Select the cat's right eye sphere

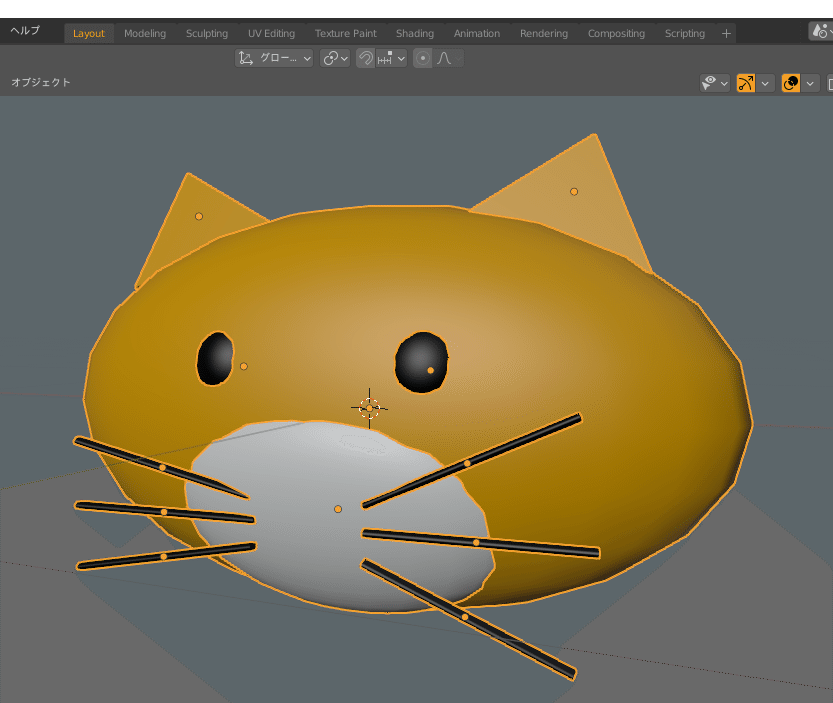pyautogui.click(x=422, y=362)
